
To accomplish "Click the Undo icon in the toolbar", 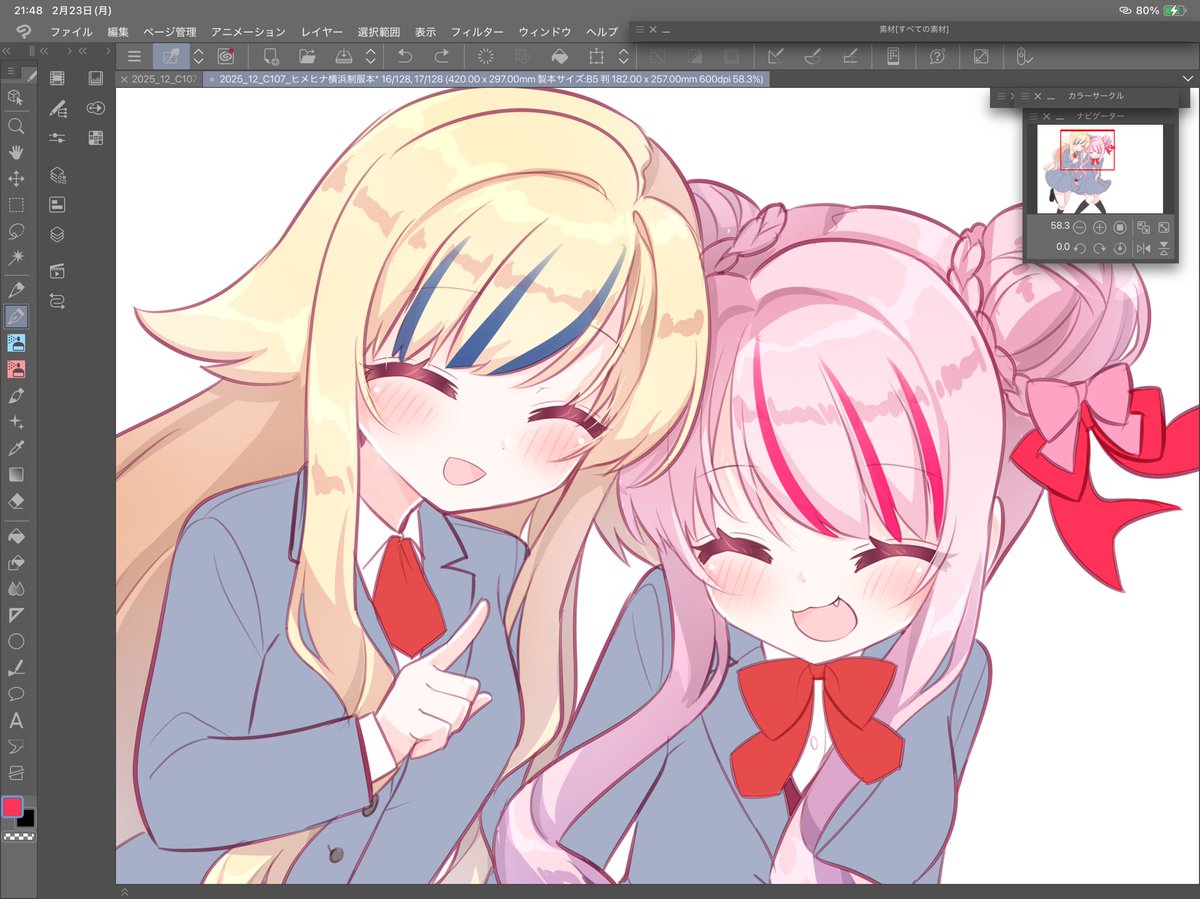I will 404,57.
